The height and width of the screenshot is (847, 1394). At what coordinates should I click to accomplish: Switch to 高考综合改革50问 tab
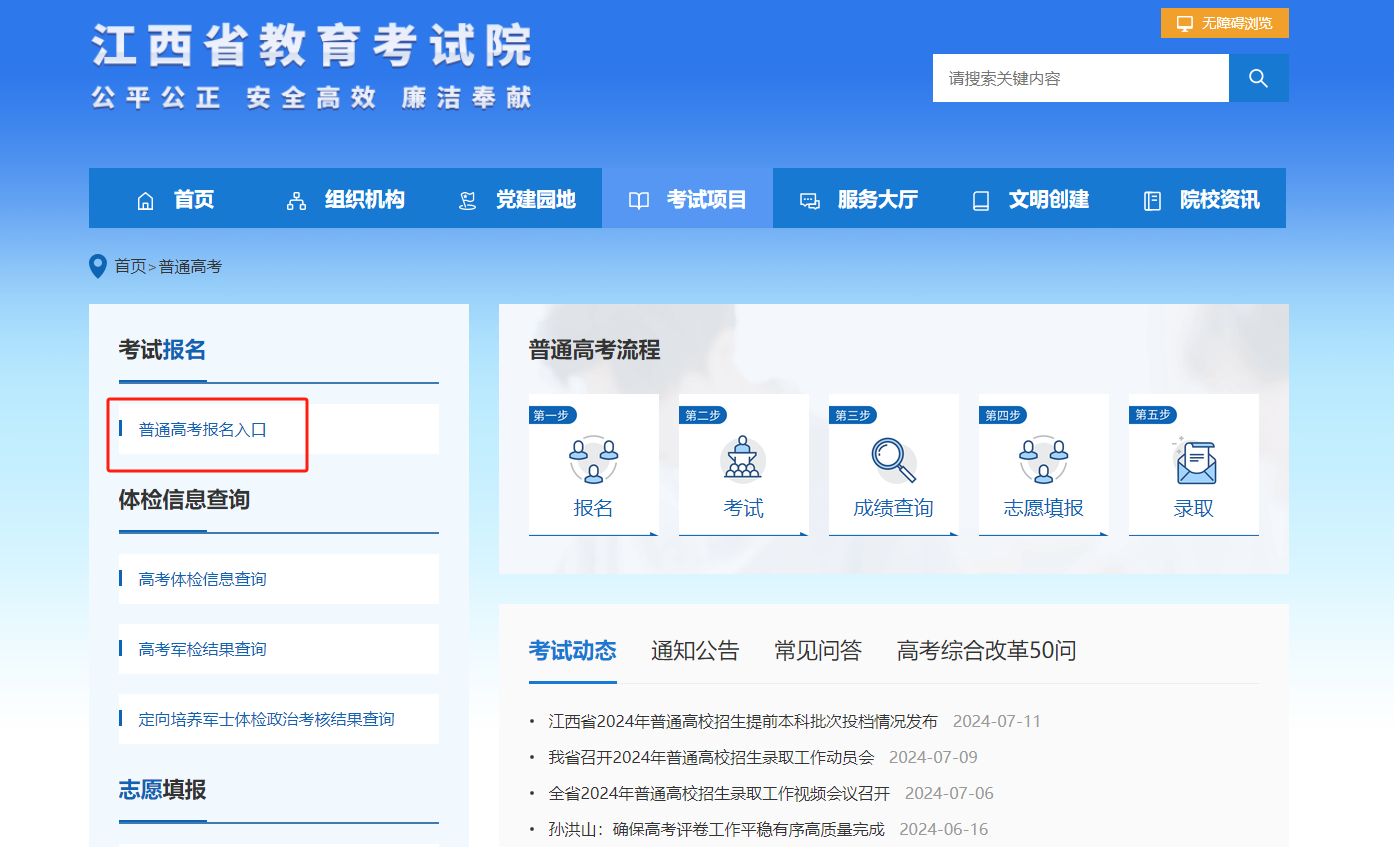click(987, 651)
